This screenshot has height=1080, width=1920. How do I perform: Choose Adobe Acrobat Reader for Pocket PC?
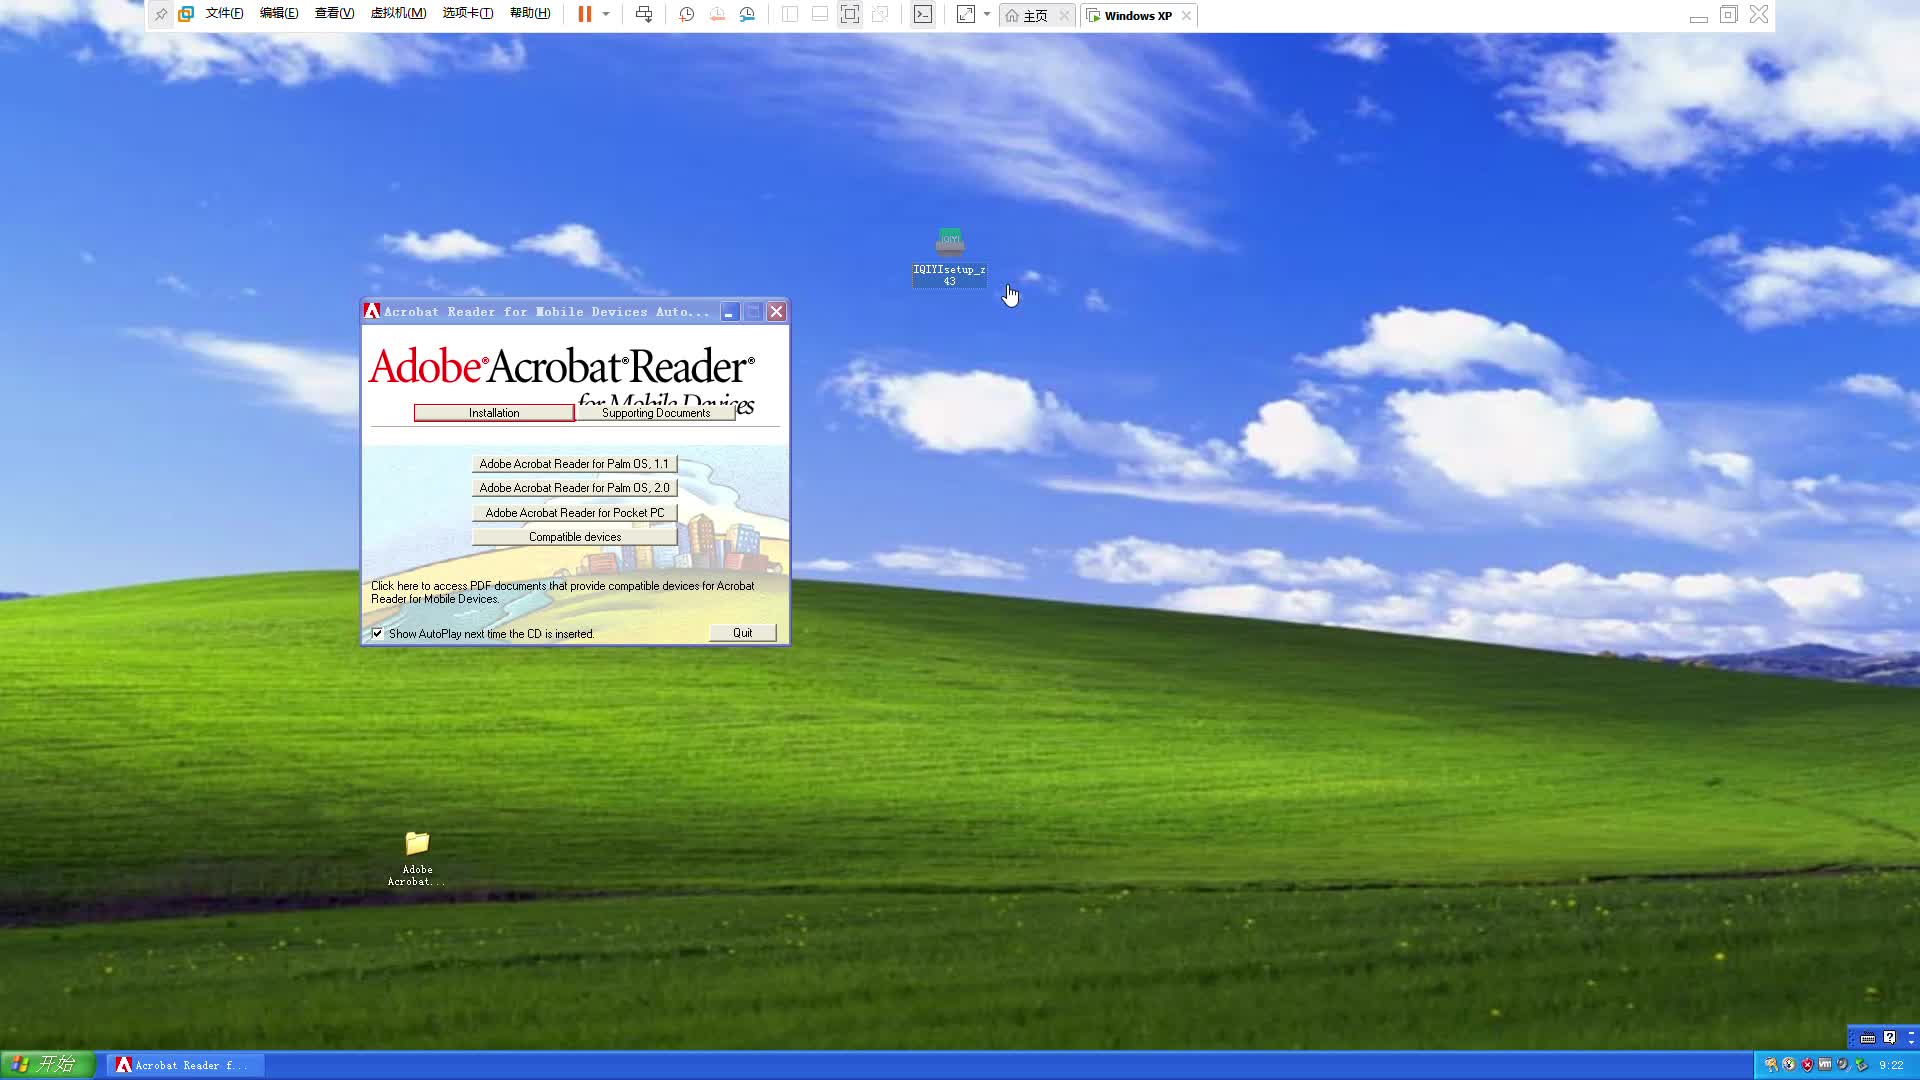[574, 513]
